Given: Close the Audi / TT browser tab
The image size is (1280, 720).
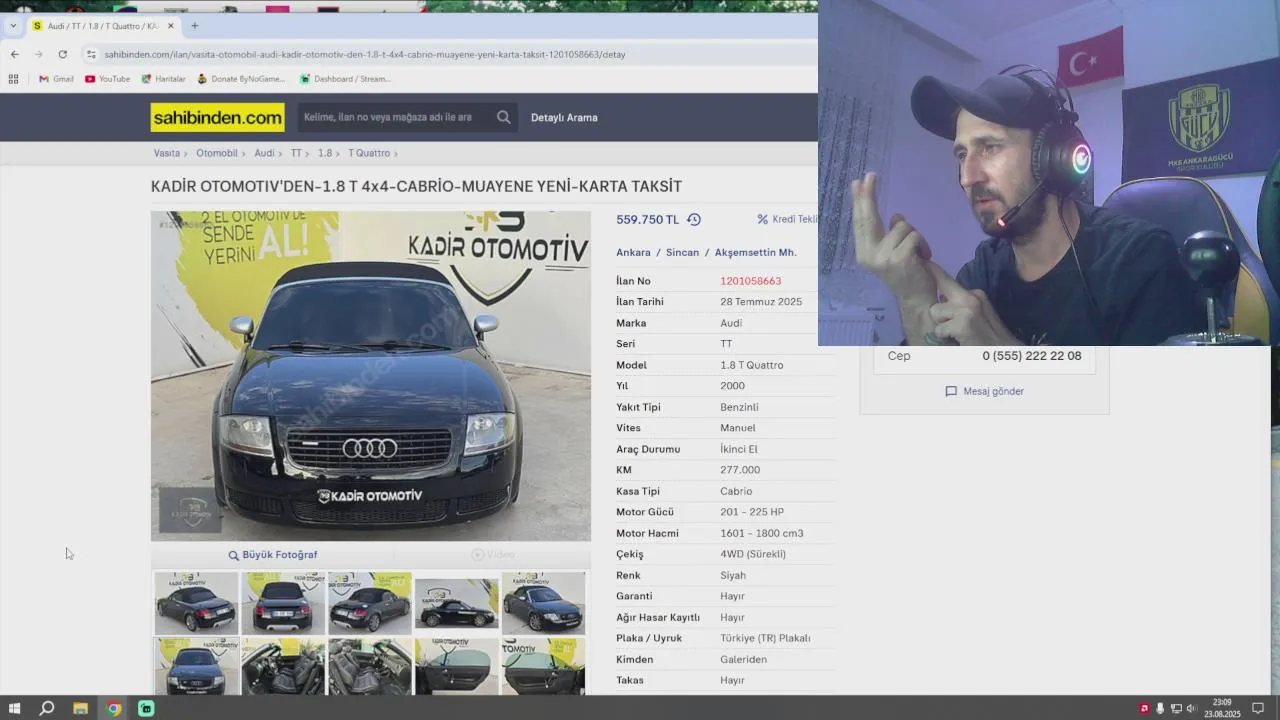Looking at the screenshot, I should [x=170, y=26].
